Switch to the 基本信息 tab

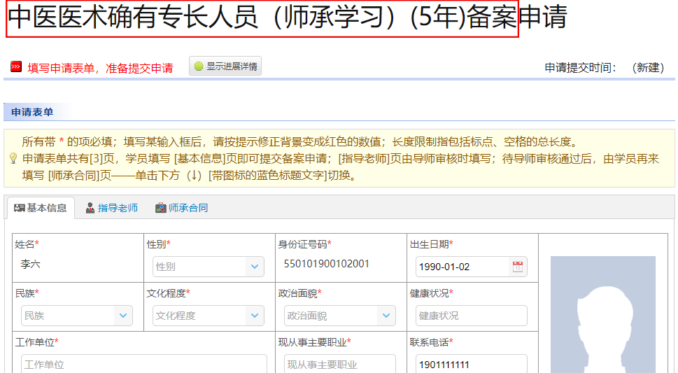(x=41, y=208)
